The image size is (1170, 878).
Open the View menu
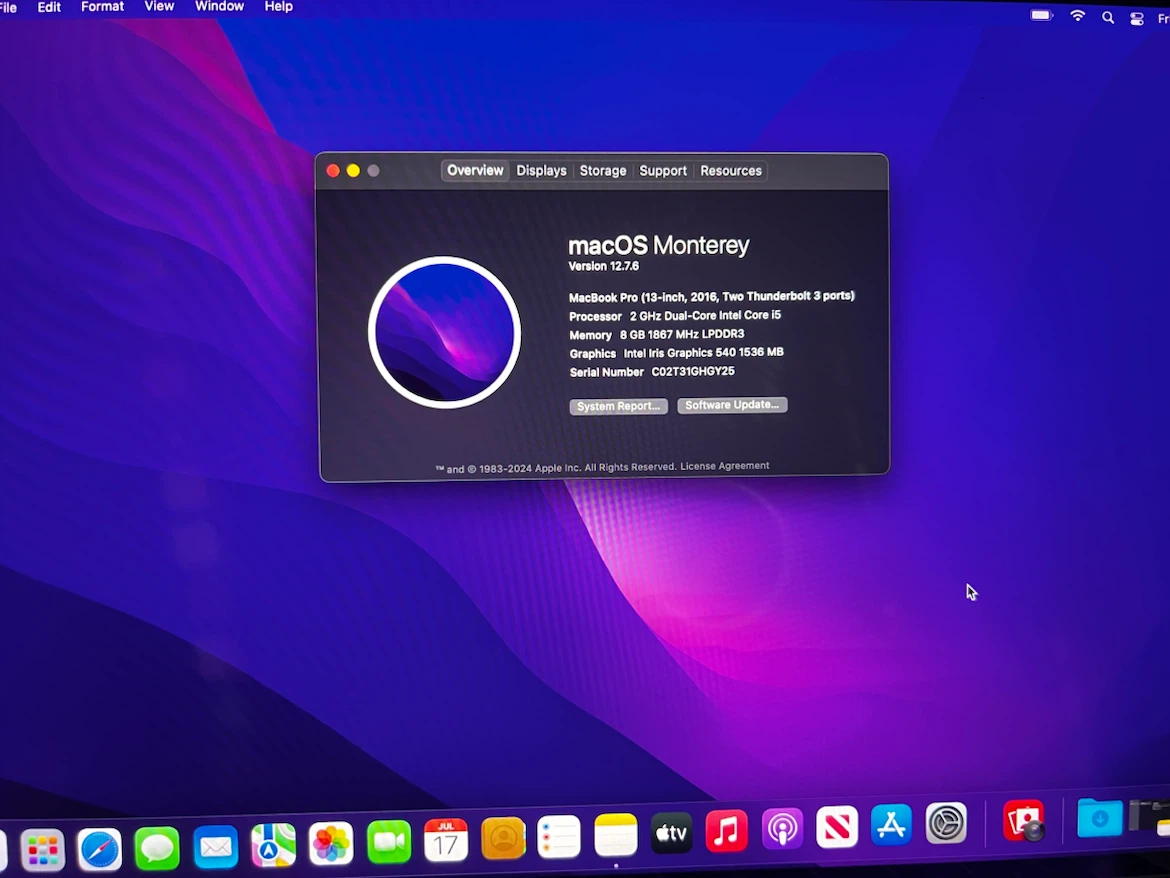159,6
